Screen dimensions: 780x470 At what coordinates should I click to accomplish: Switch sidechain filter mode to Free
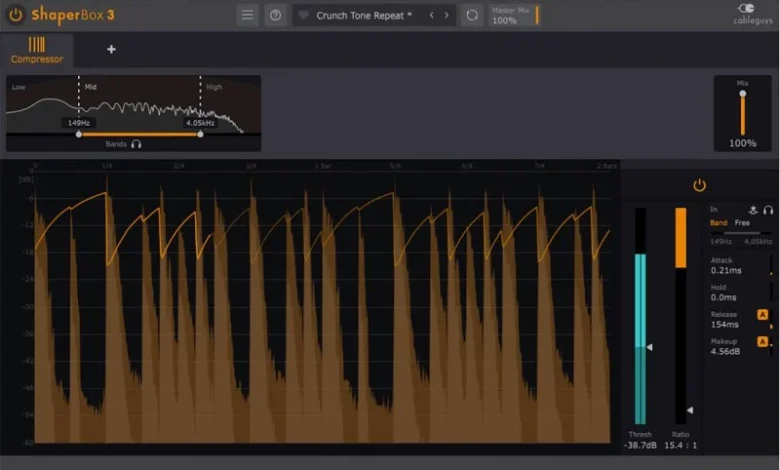(x=742, y=223)
